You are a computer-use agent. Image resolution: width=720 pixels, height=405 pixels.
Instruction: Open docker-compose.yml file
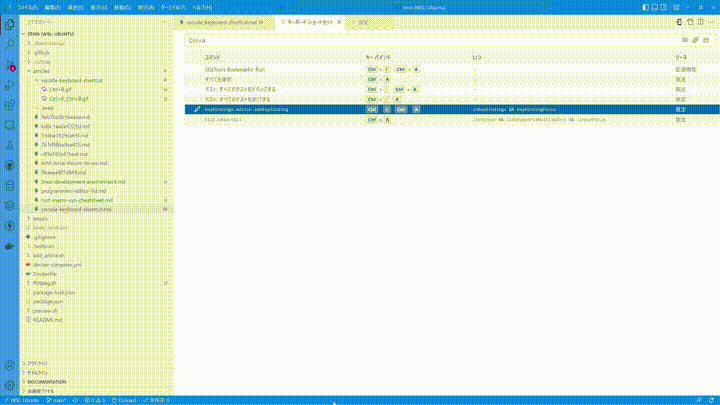[x=57, y=264]
